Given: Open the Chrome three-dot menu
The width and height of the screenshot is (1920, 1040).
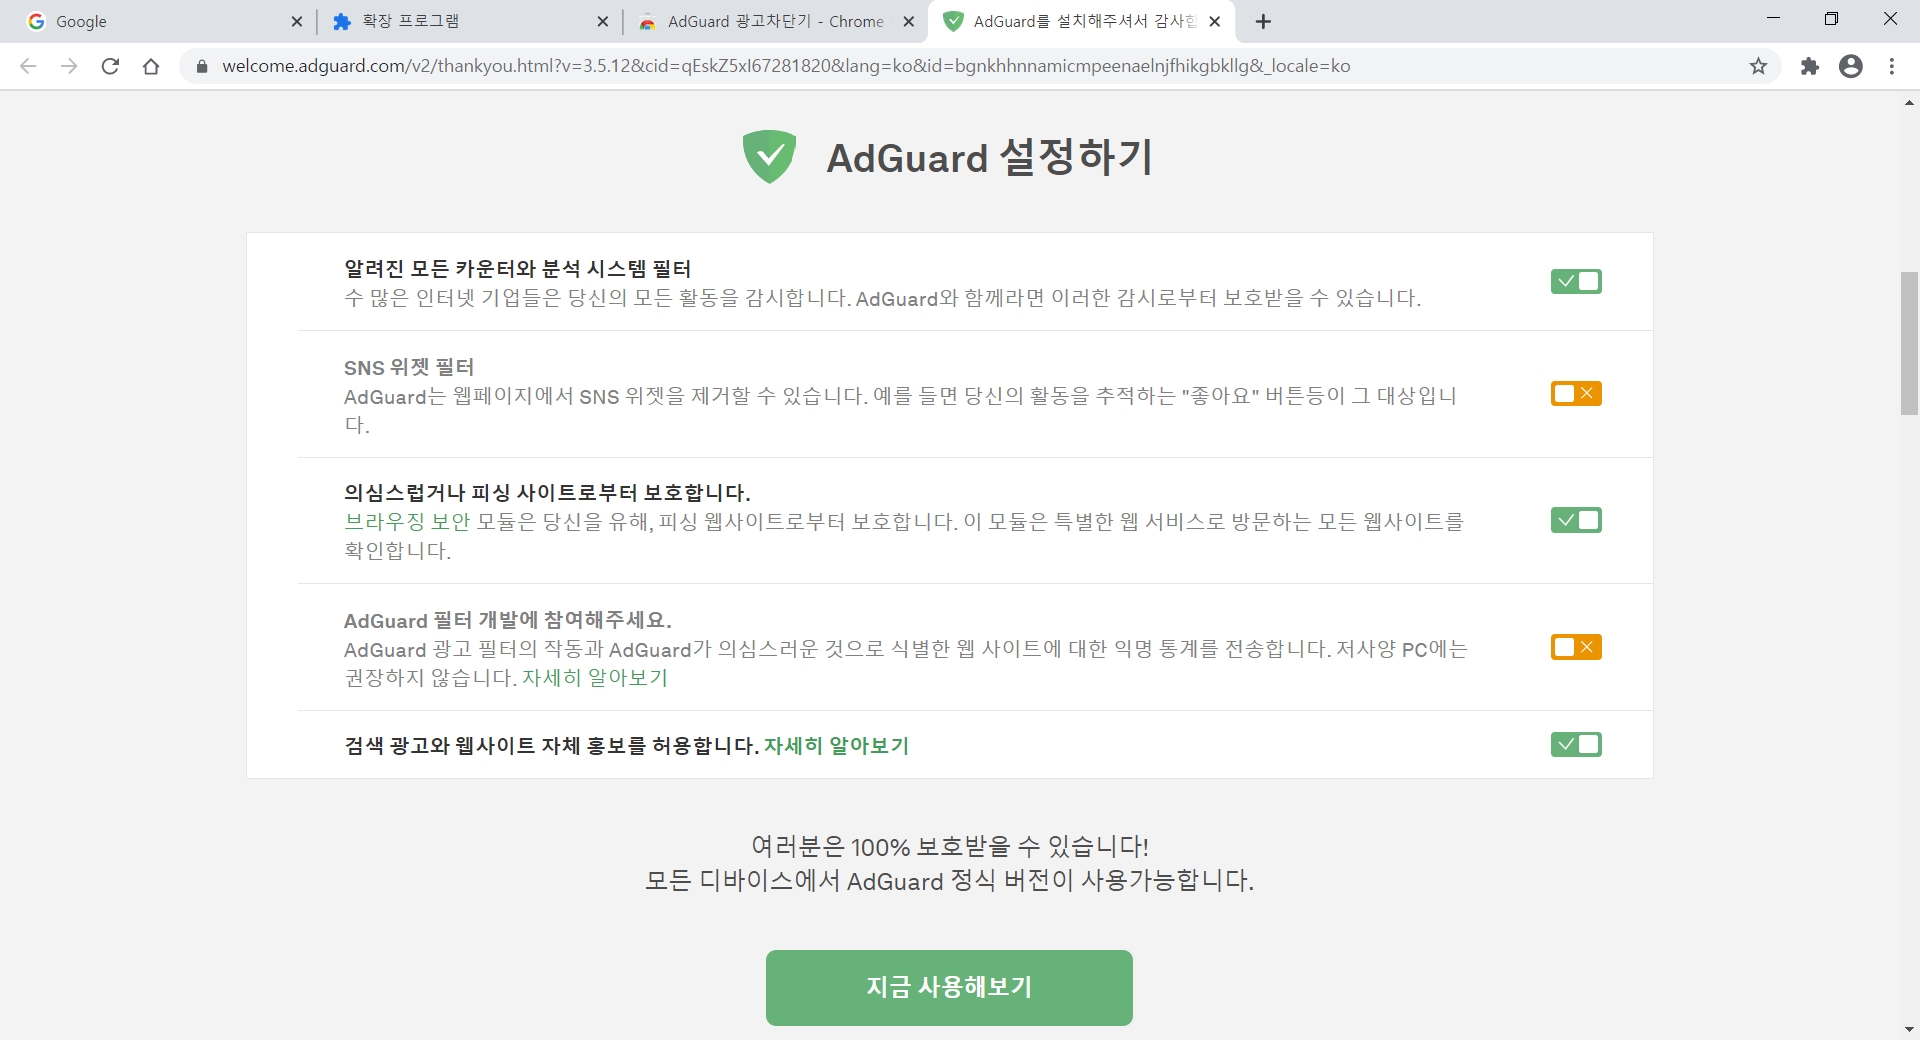Looking at the screenshot, I should point(1892,66).
